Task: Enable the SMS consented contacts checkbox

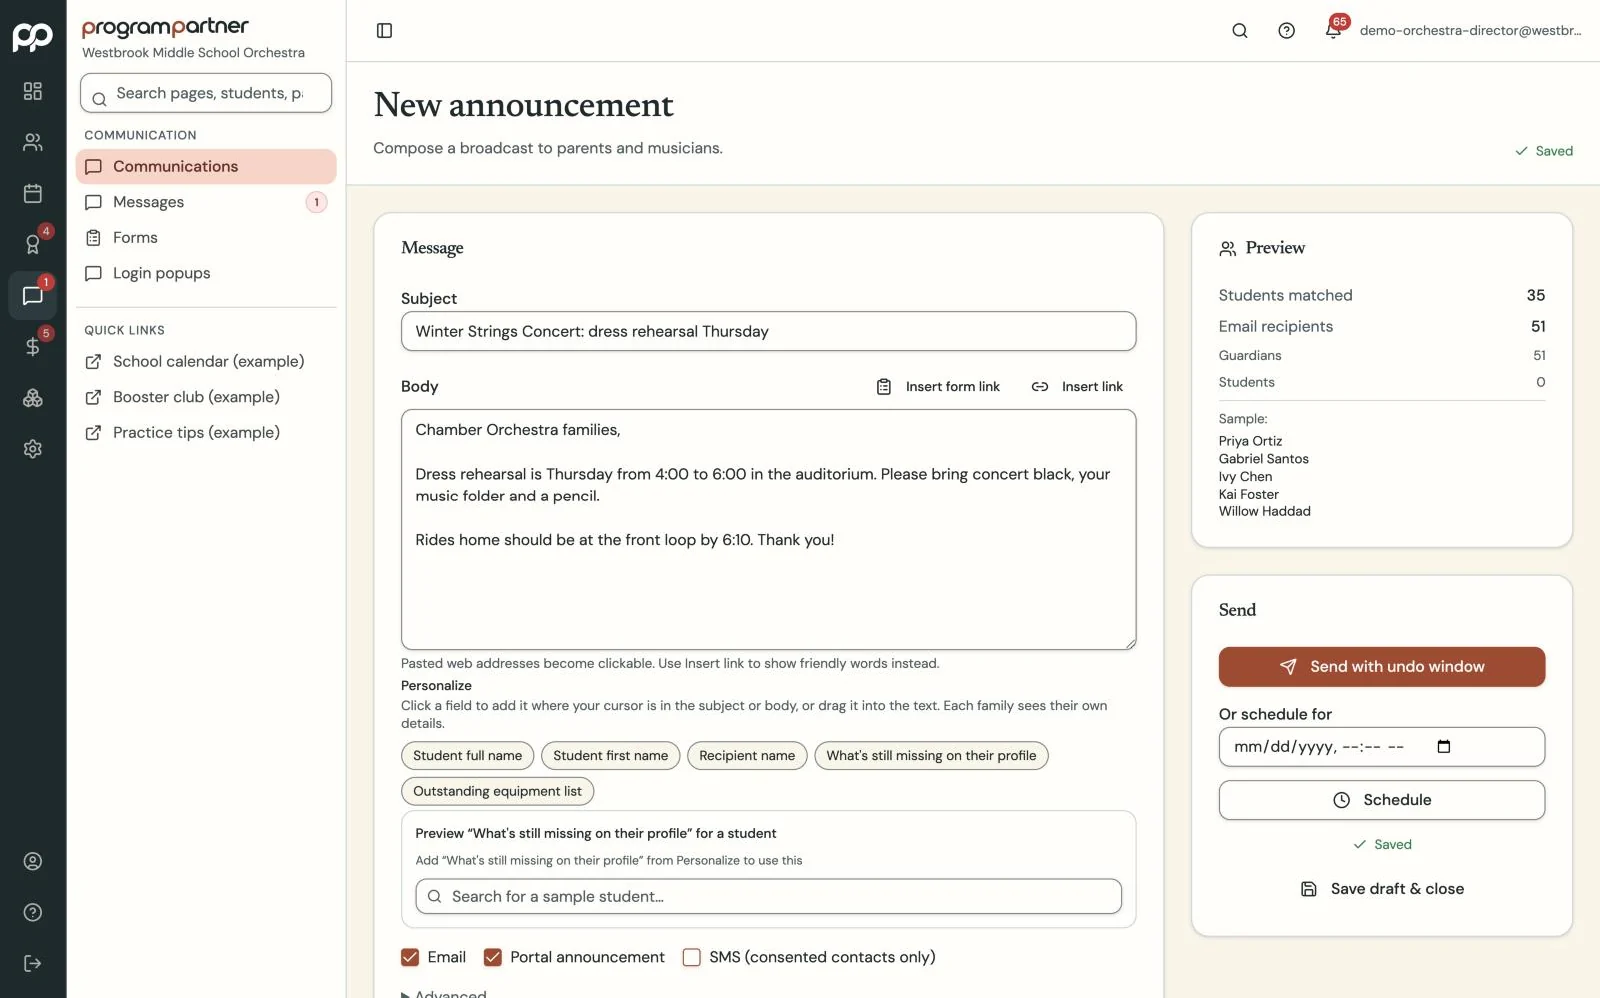Action: point(691,957)
